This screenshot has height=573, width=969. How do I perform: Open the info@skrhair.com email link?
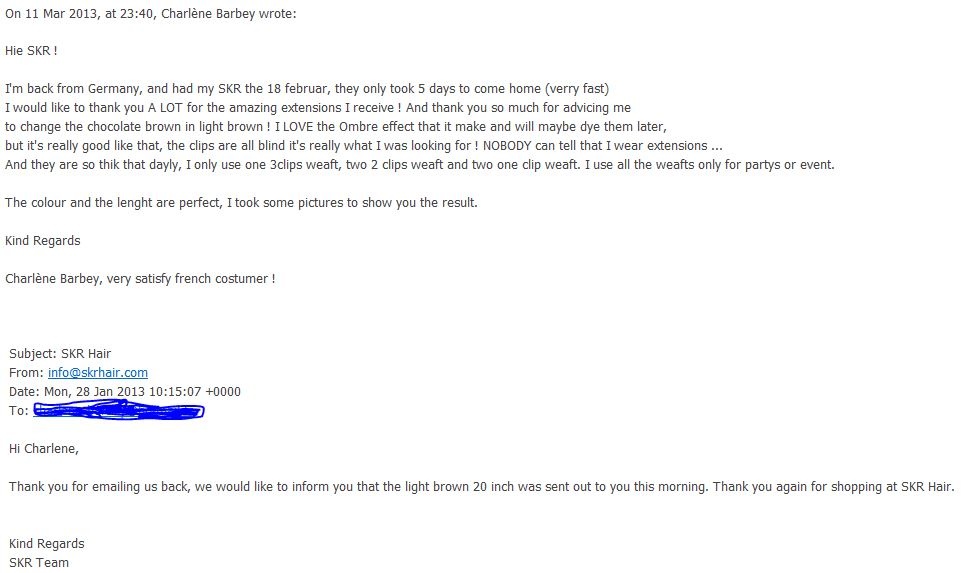(x=97, y=373)
